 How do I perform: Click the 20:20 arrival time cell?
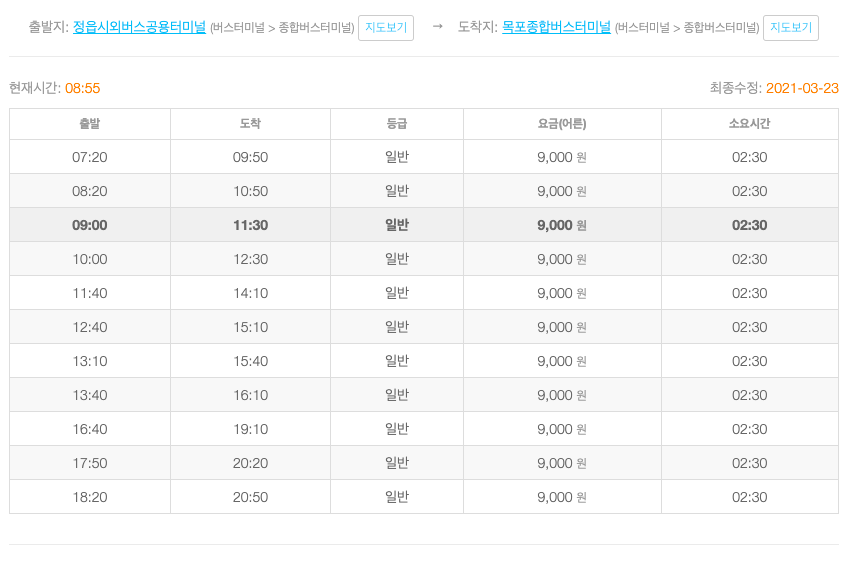[251, 463]
